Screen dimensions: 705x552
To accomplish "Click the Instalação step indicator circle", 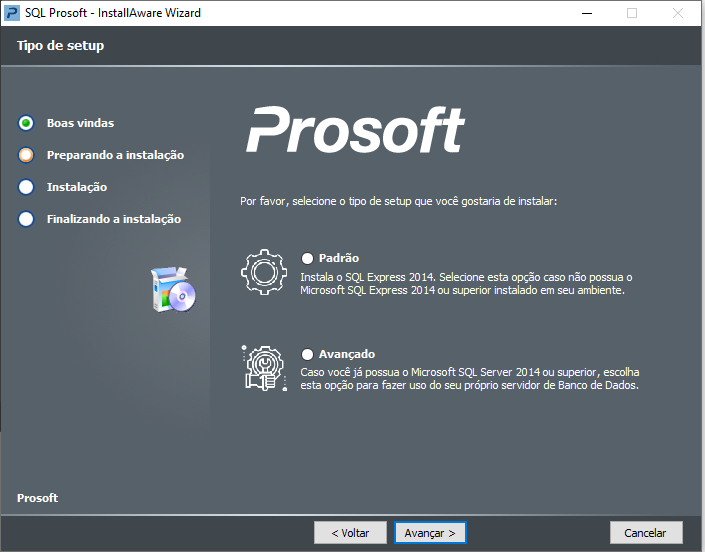I will (26, 187).
